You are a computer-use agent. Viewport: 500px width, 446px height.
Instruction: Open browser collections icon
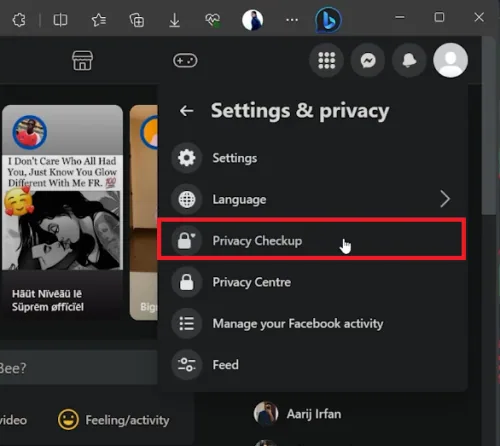137,20
